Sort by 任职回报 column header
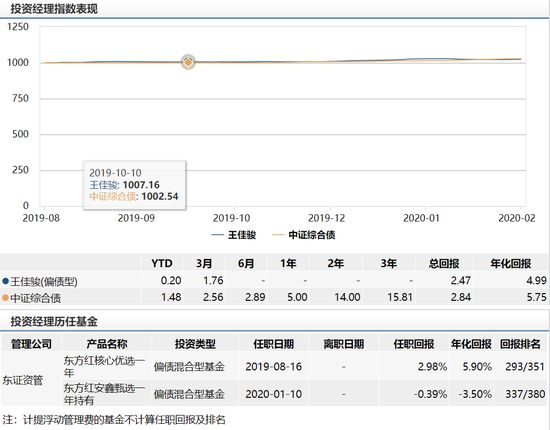Image resolution: width=550 pixels, height=430 pixels. tap(414, 344)
